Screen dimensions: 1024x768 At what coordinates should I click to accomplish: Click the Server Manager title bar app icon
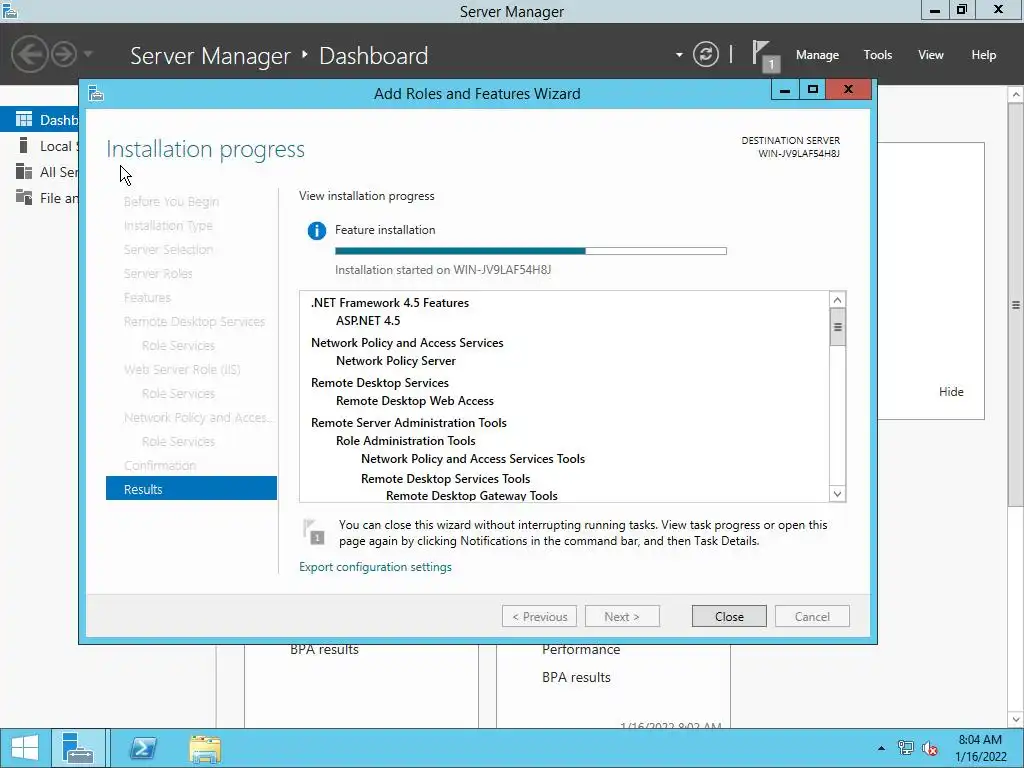(10, 10)
